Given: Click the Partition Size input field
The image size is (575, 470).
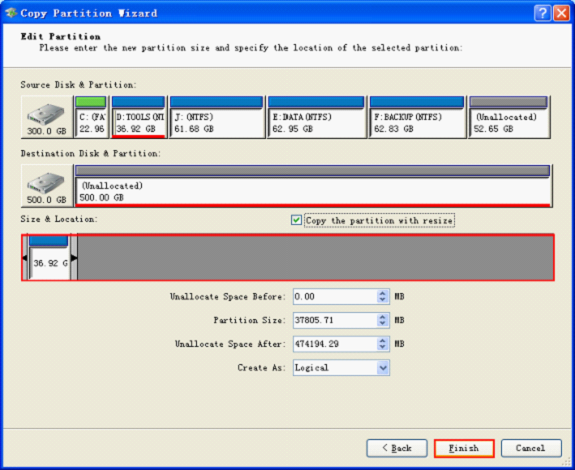Looking at the screenshot, I should tap(335, 320).
